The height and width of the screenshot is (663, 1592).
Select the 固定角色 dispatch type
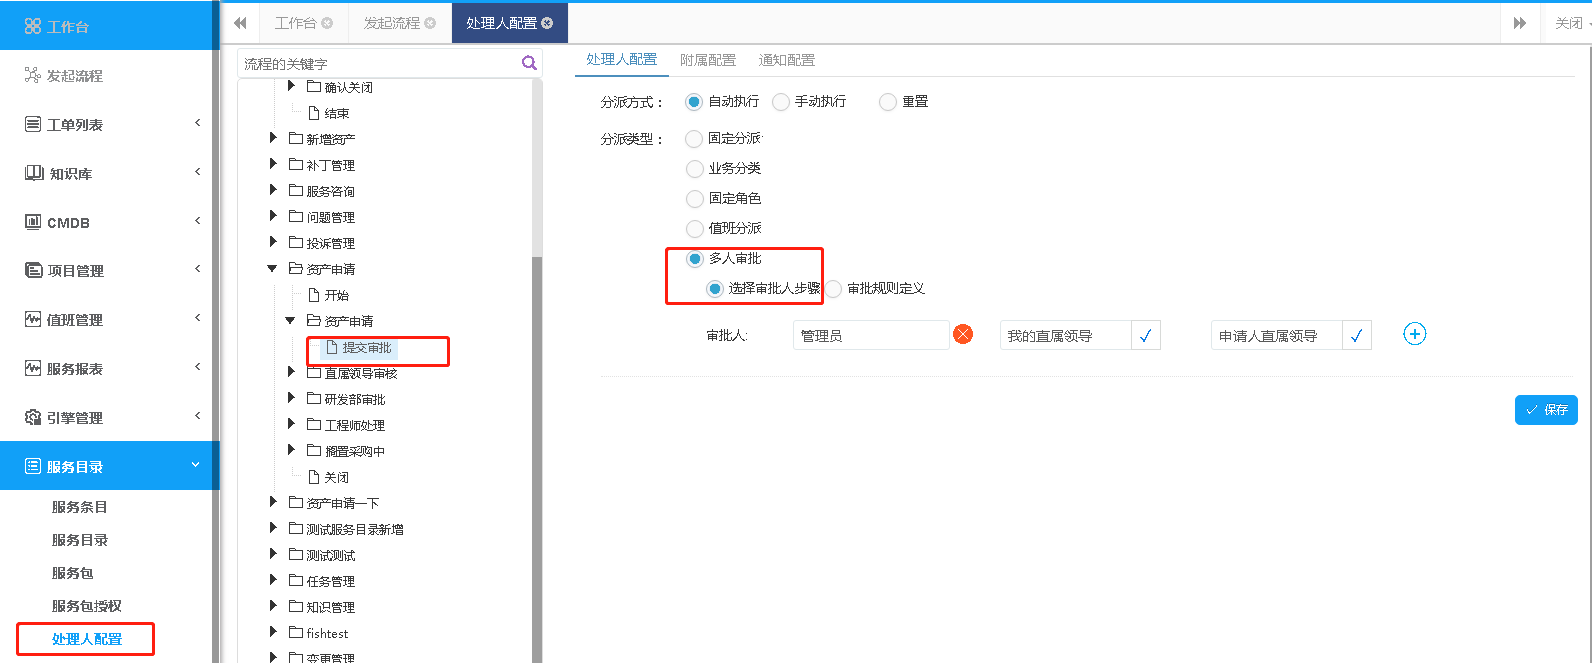click(695, 199)
